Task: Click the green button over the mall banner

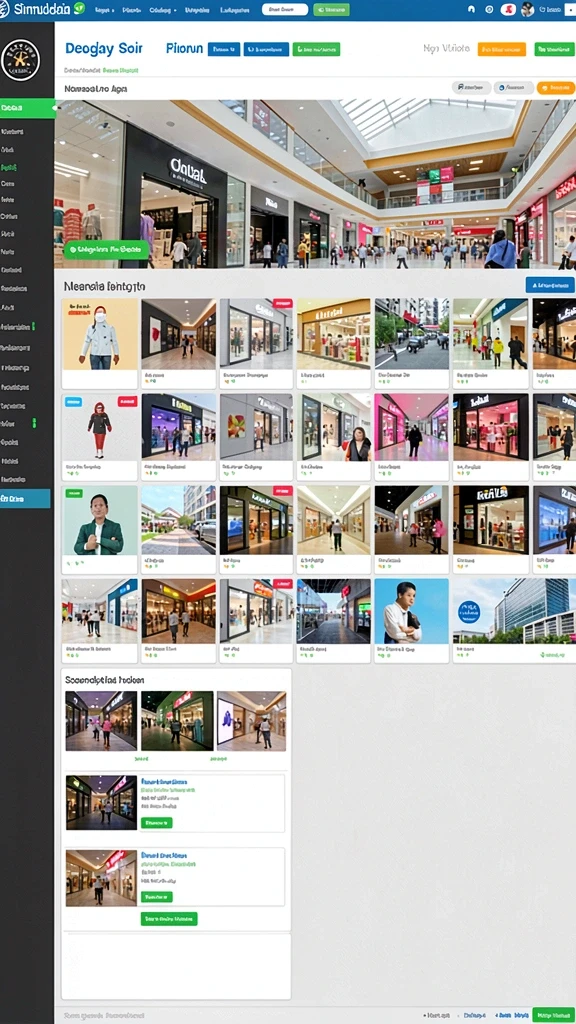Action: [106, 249]
